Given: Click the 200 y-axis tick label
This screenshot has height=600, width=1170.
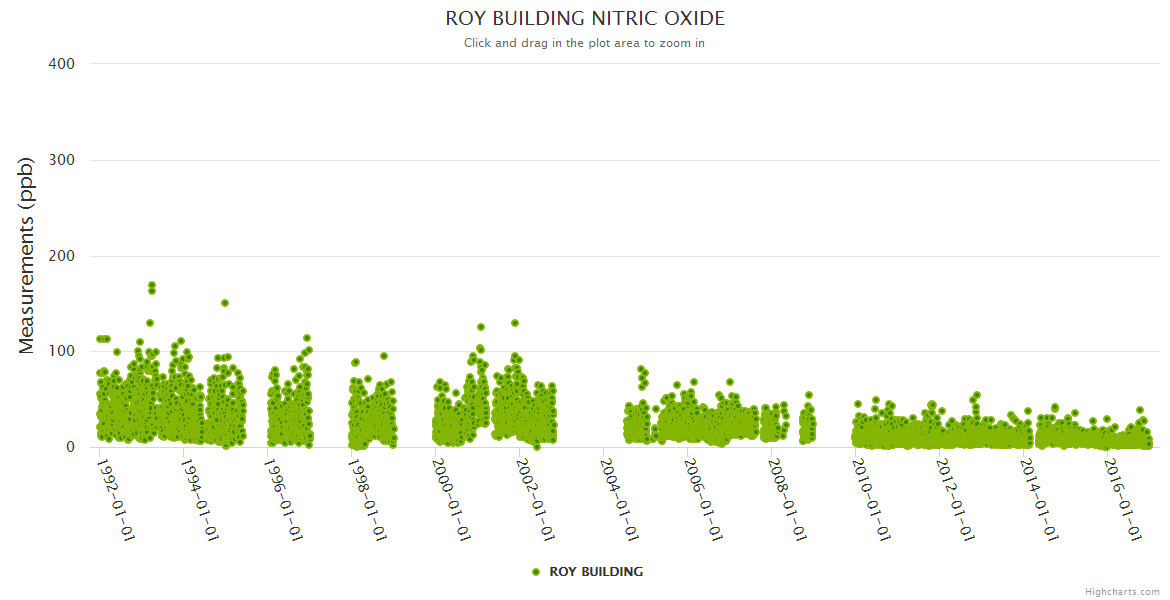Looking at the screenshot, I should click(62, 256).
